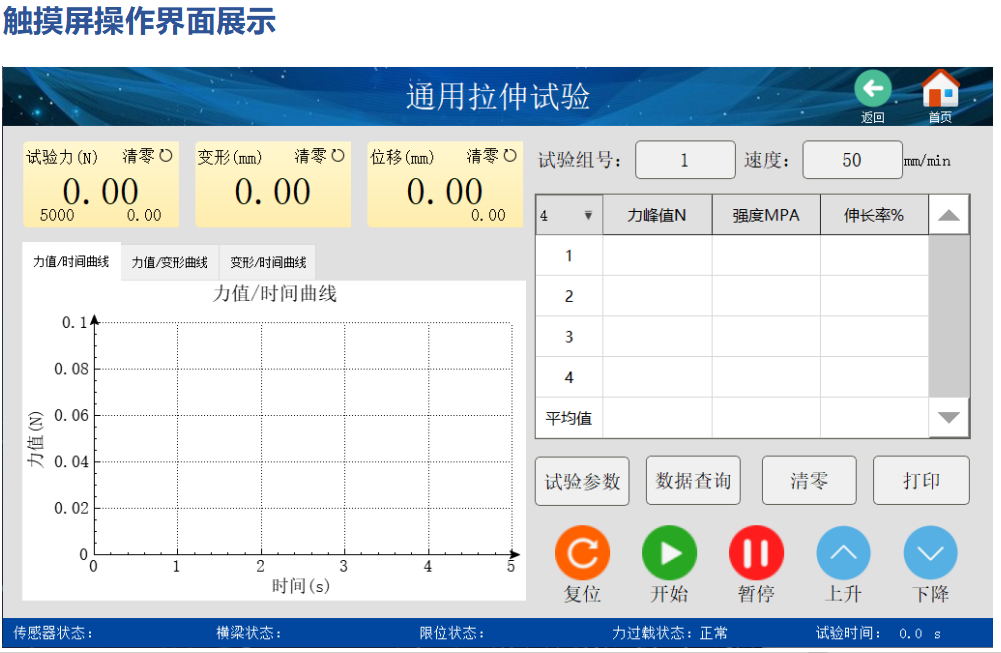Pause the test with red pause icon
The image size is (1001, 653).
756,553
